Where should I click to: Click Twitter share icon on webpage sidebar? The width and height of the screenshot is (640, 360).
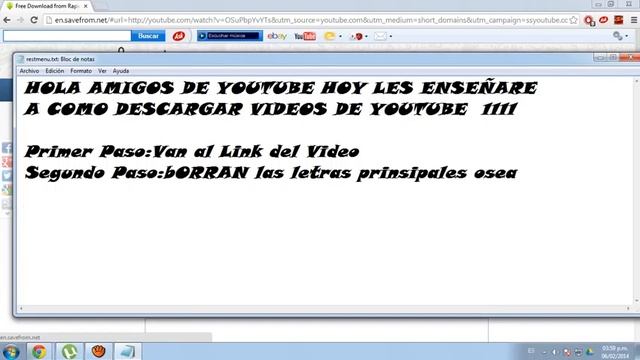point(7,176)
